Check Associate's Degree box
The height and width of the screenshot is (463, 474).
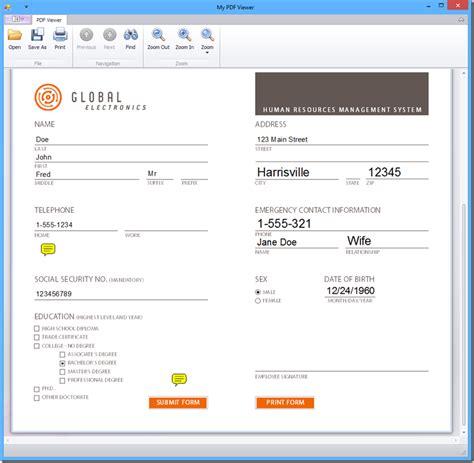pyautogui.click(x=62, y=355)
